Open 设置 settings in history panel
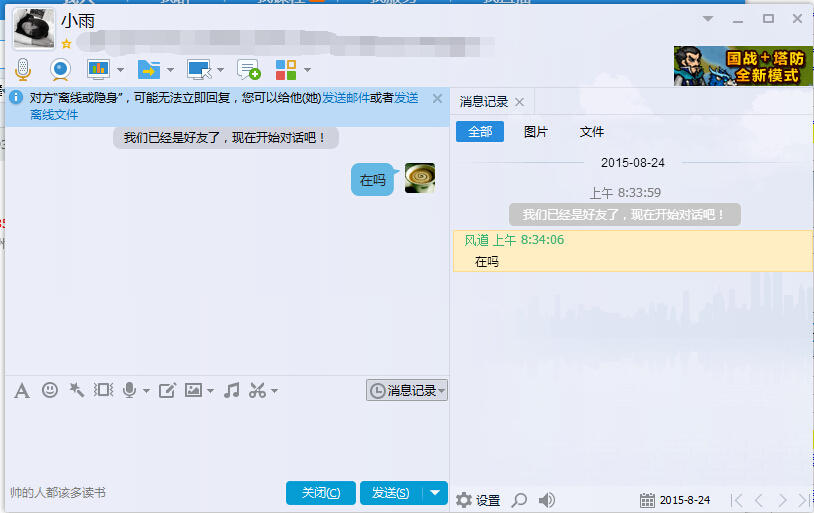This screenshot has width=814, height=513. (x=478, y=500)
